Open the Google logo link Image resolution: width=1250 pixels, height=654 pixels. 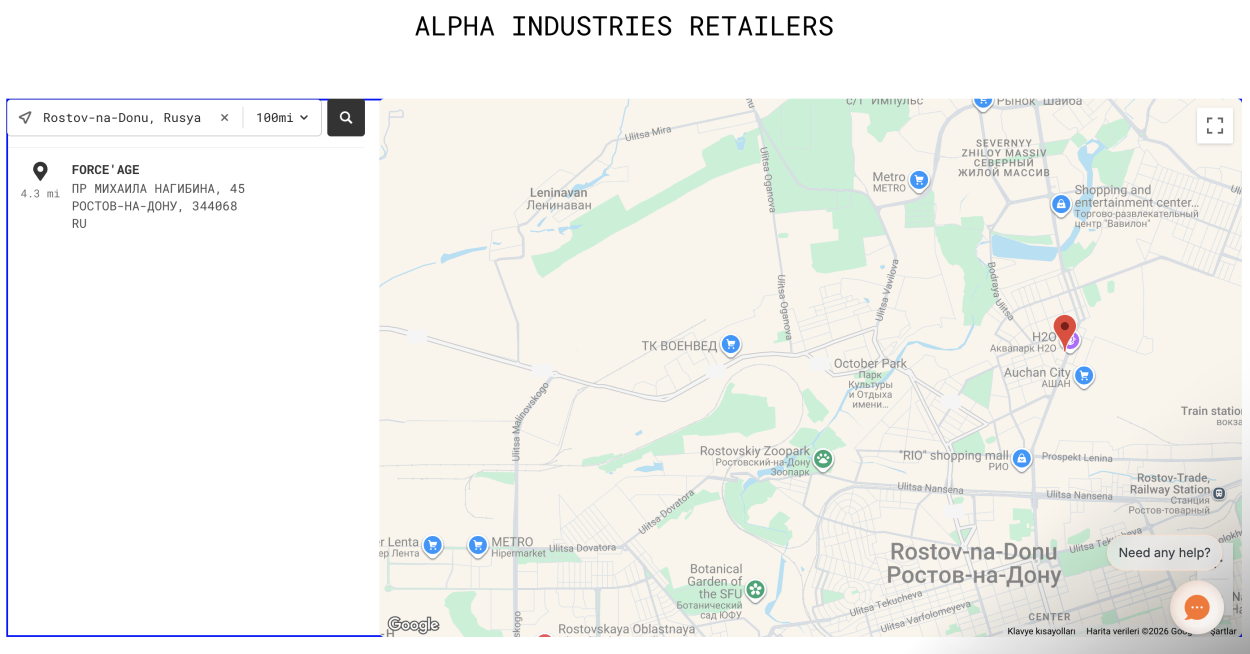pyautogui.click(x=414, y=625)
